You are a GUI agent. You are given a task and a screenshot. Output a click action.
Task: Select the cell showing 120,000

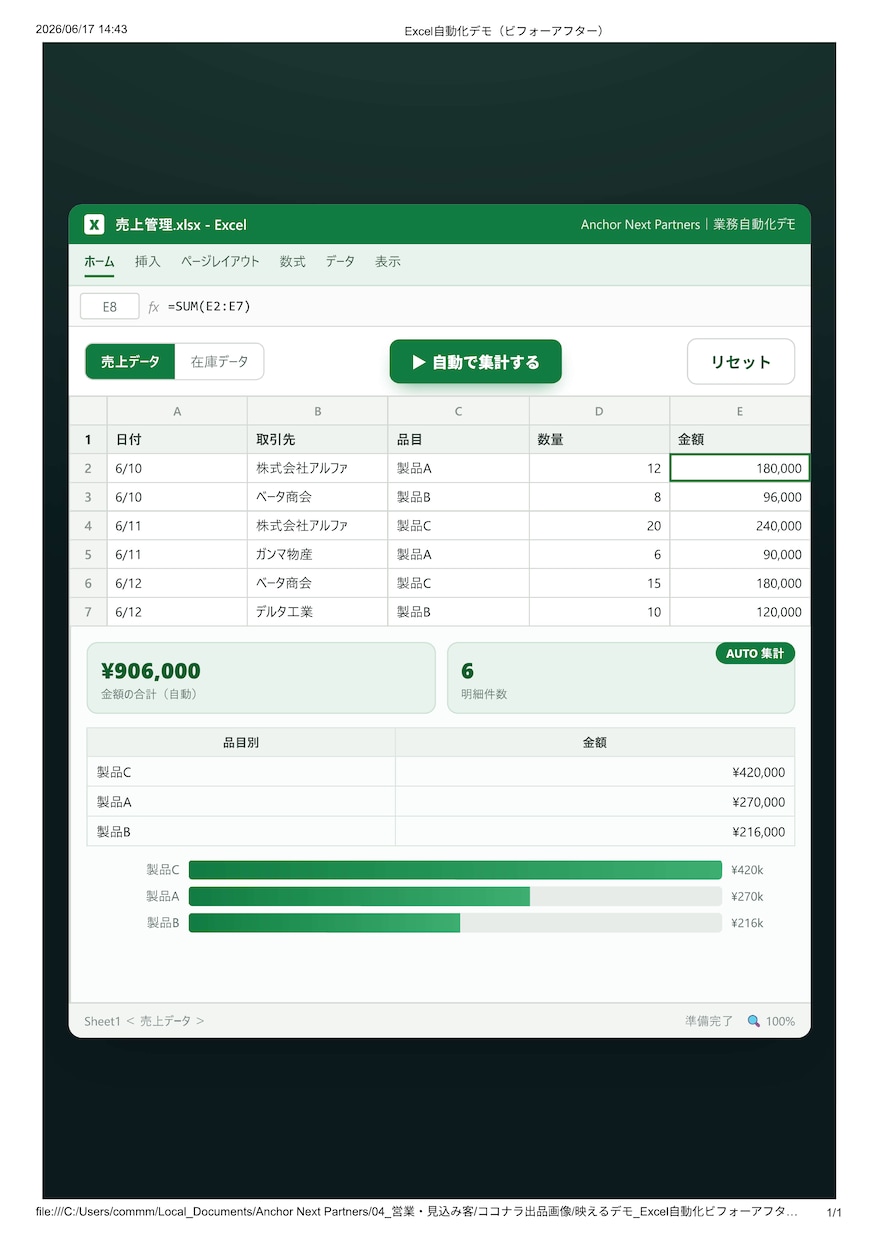740,612
